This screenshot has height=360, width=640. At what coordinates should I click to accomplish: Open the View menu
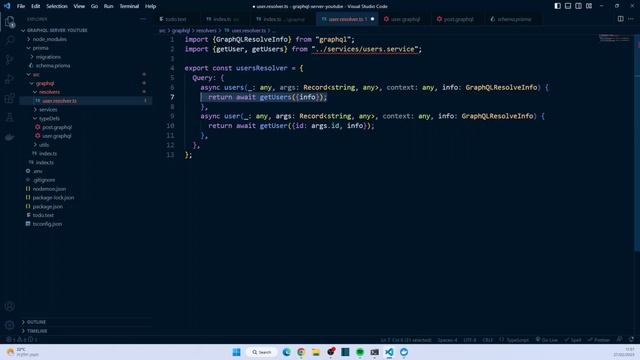79,6
